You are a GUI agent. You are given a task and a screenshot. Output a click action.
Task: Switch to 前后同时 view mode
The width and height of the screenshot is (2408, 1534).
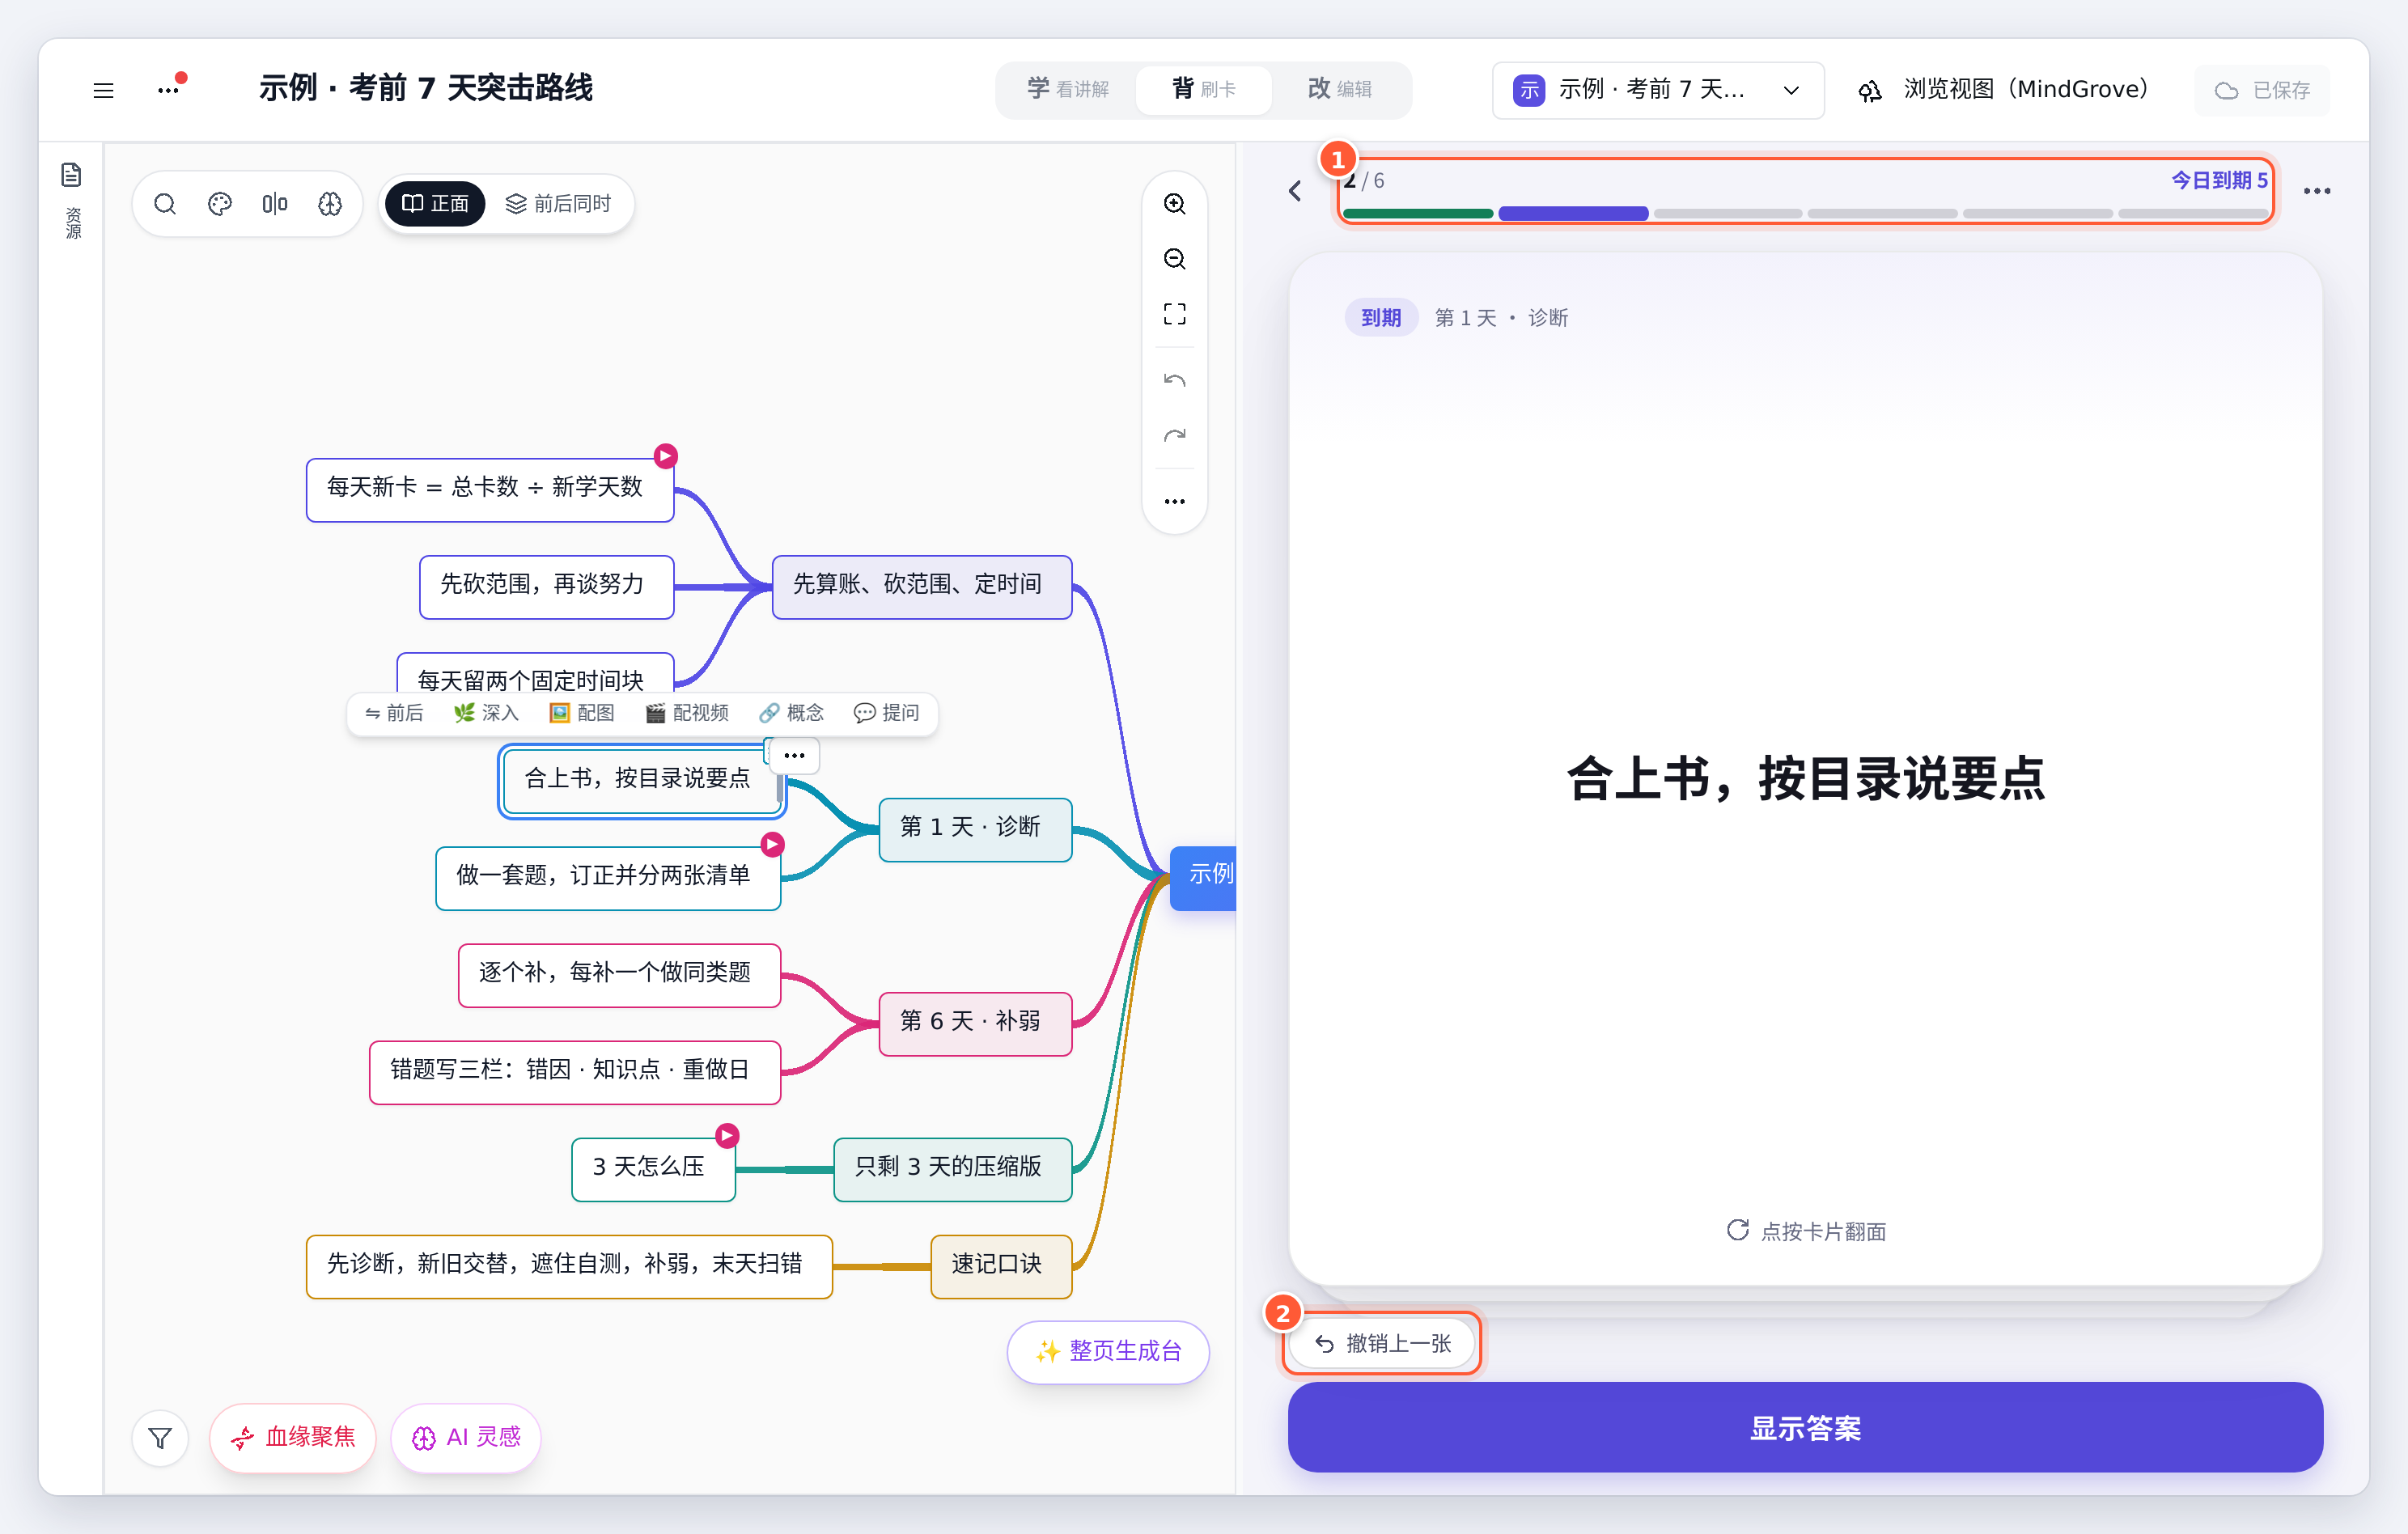(558, 204)
